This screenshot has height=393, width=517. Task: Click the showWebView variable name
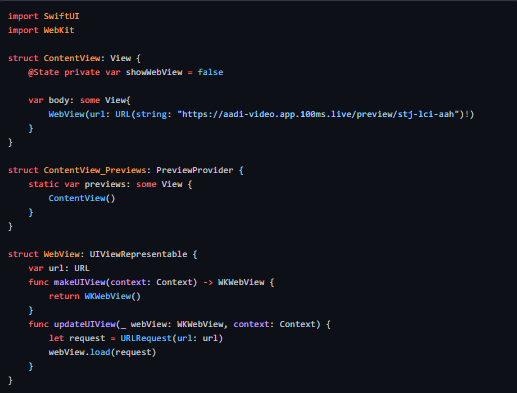(154, 72)
